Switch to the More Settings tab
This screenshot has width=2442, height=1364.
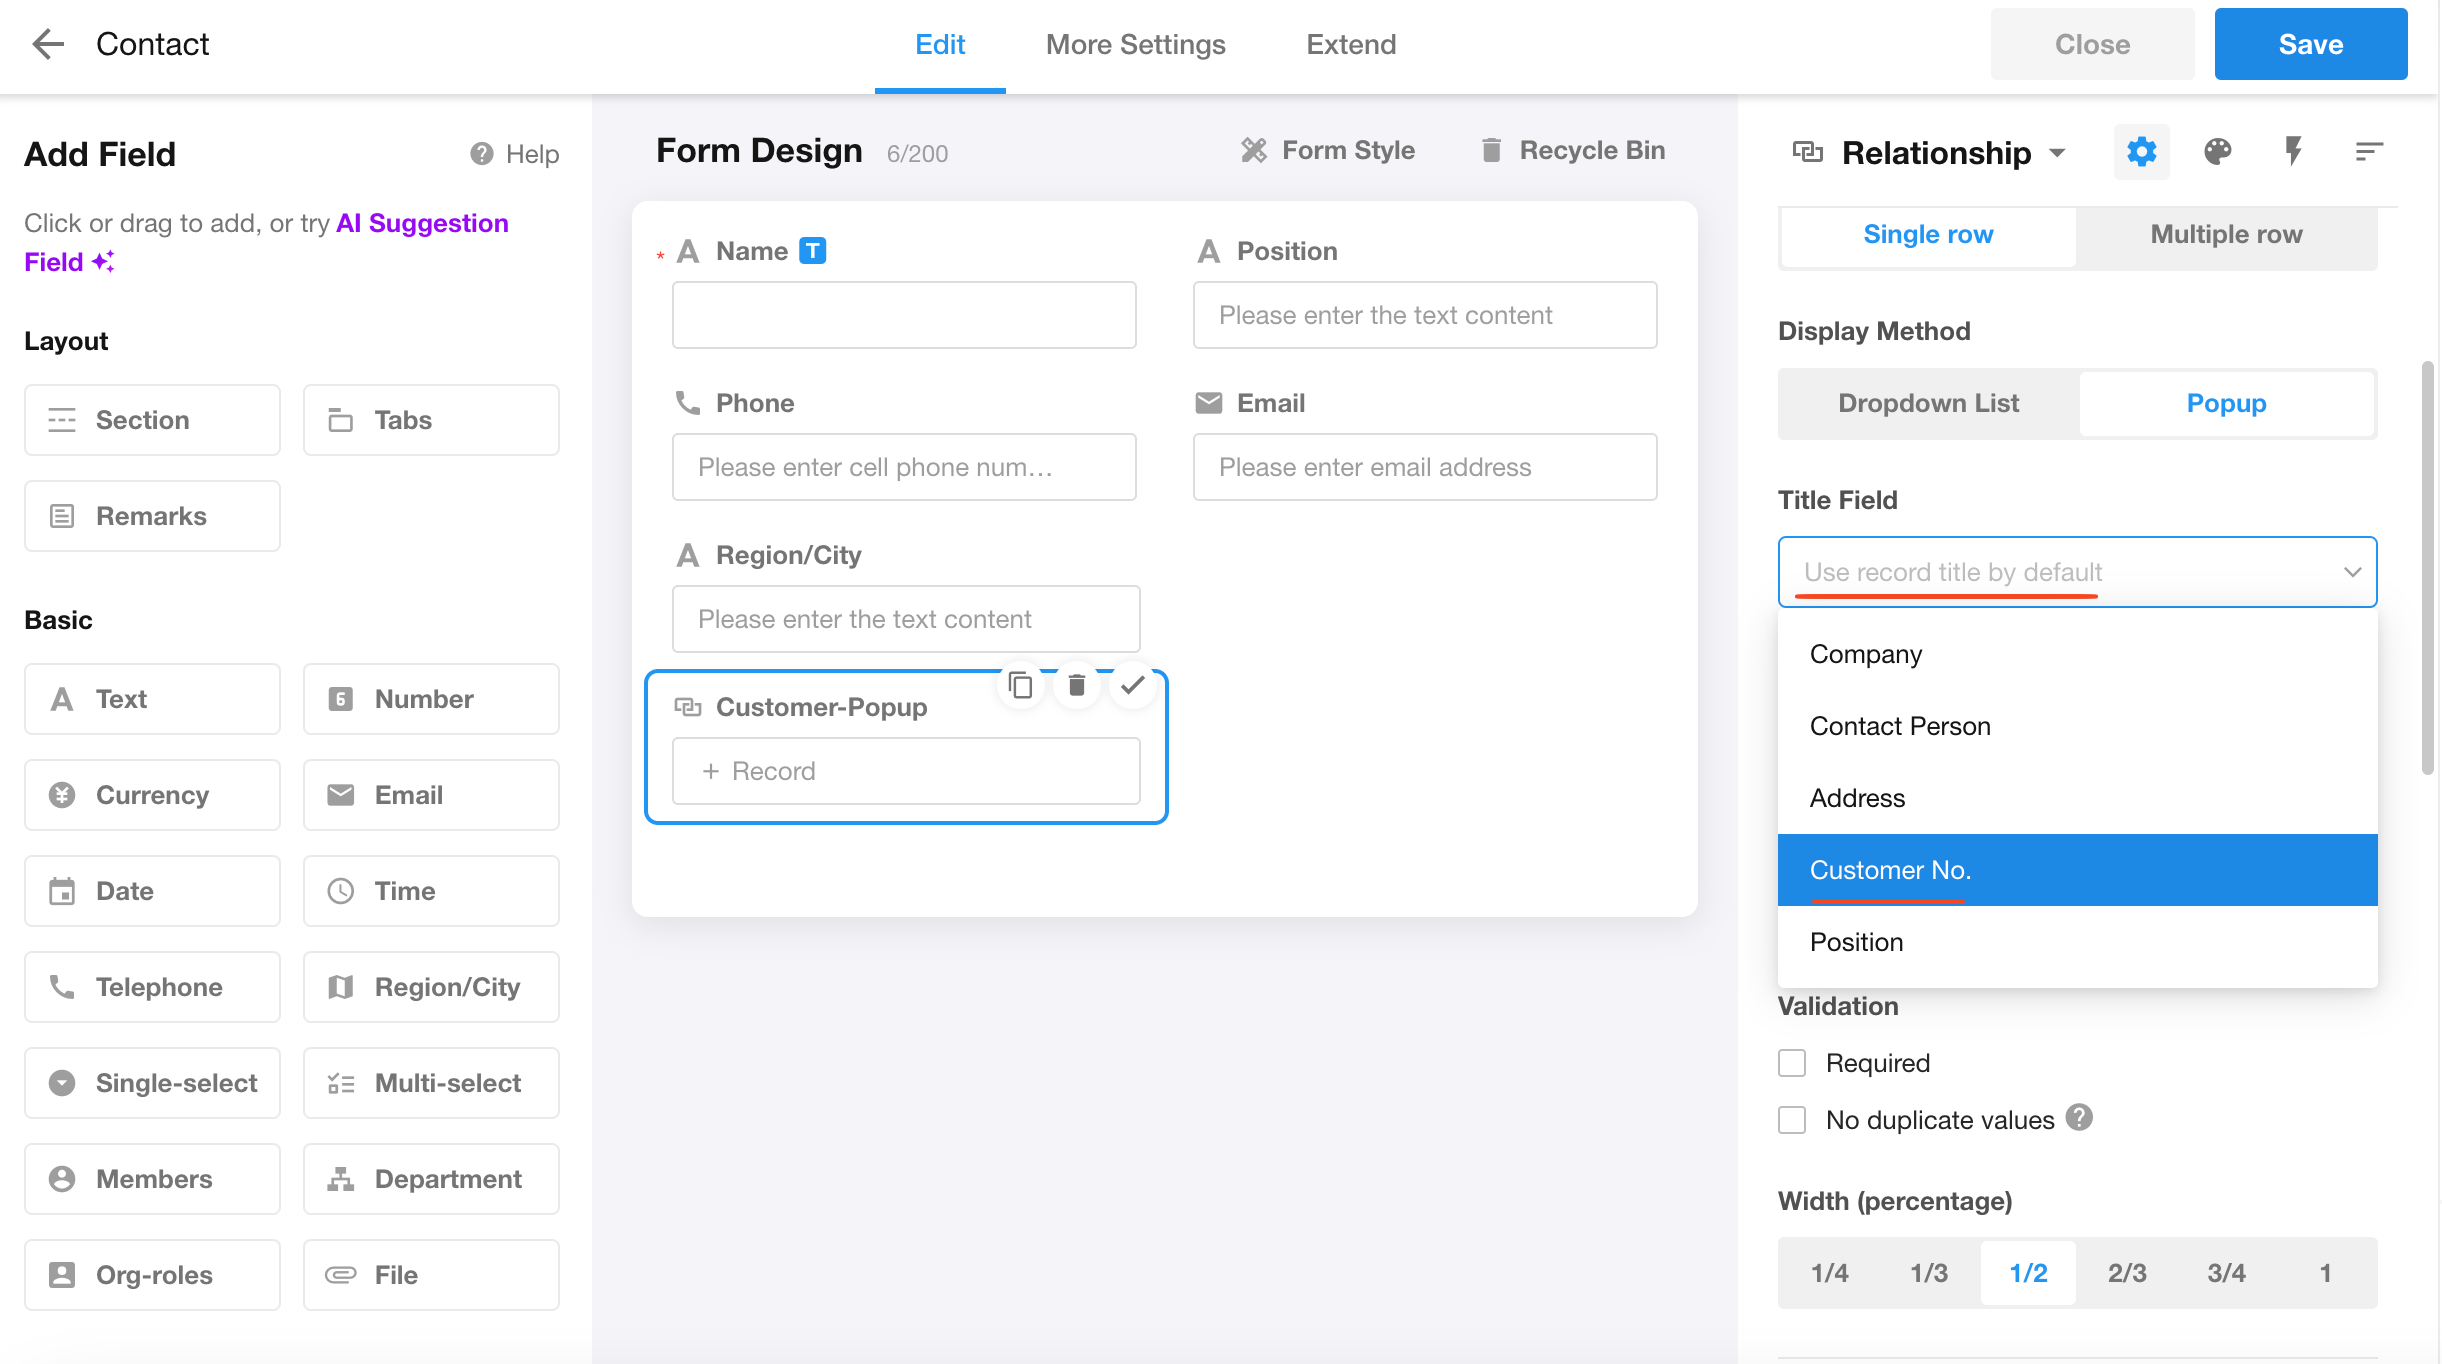[x=1135, y=44]
